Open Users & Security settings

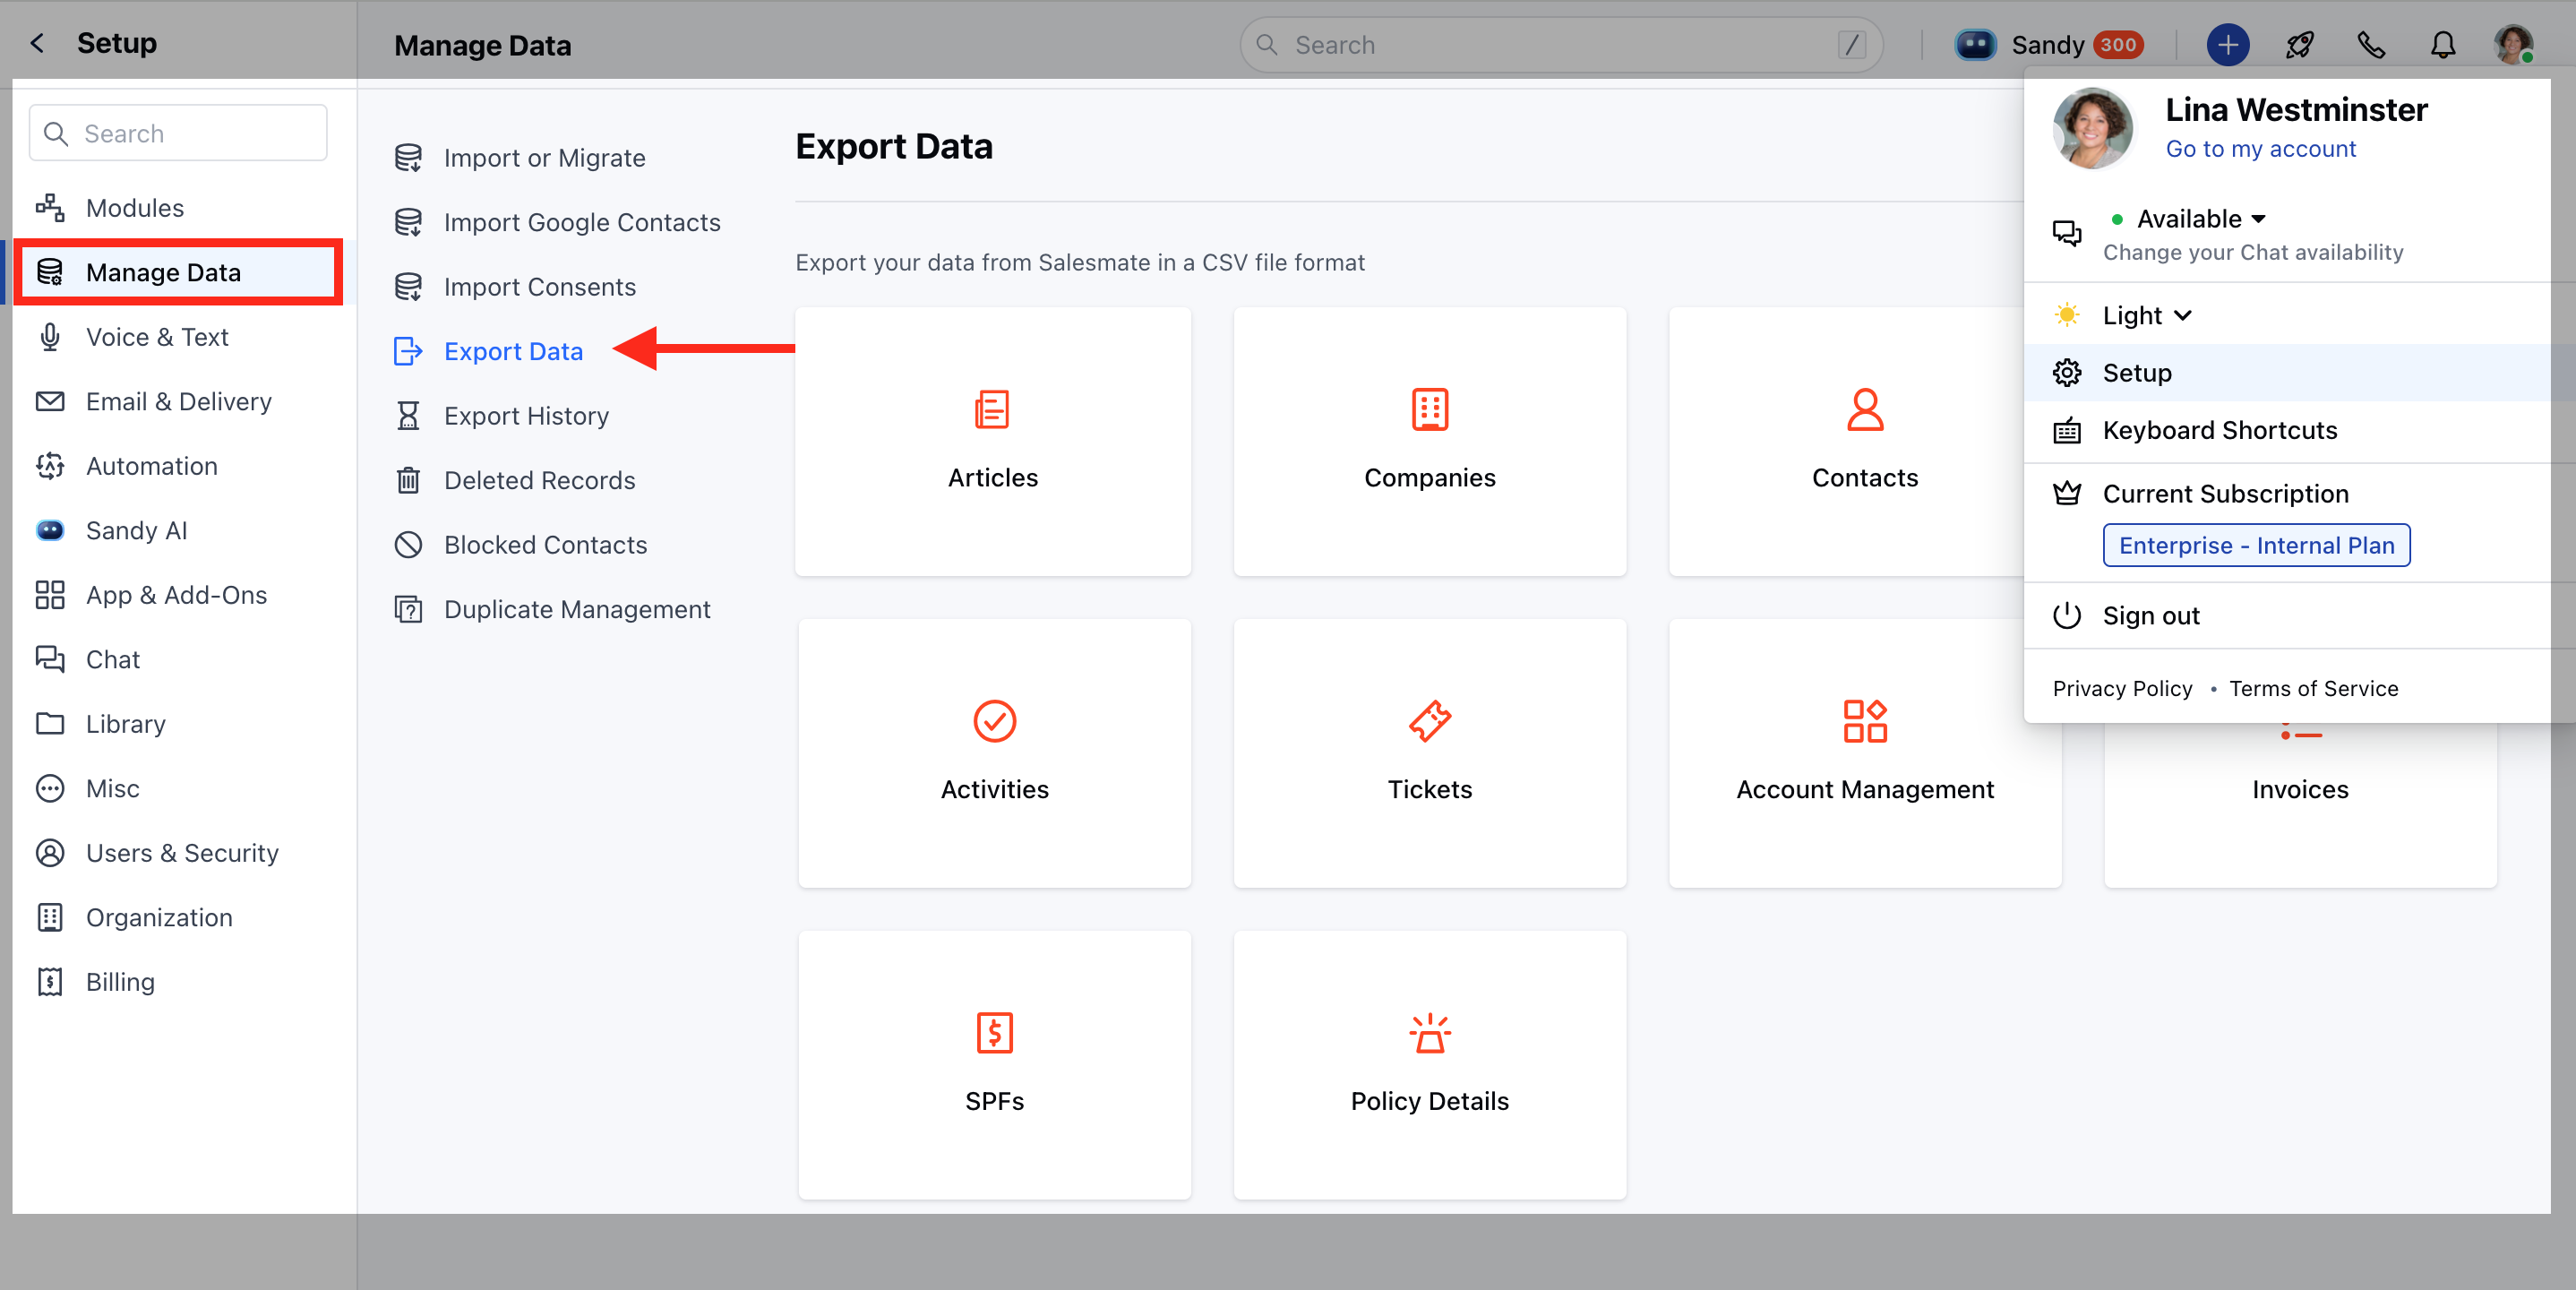pos(178,853)
